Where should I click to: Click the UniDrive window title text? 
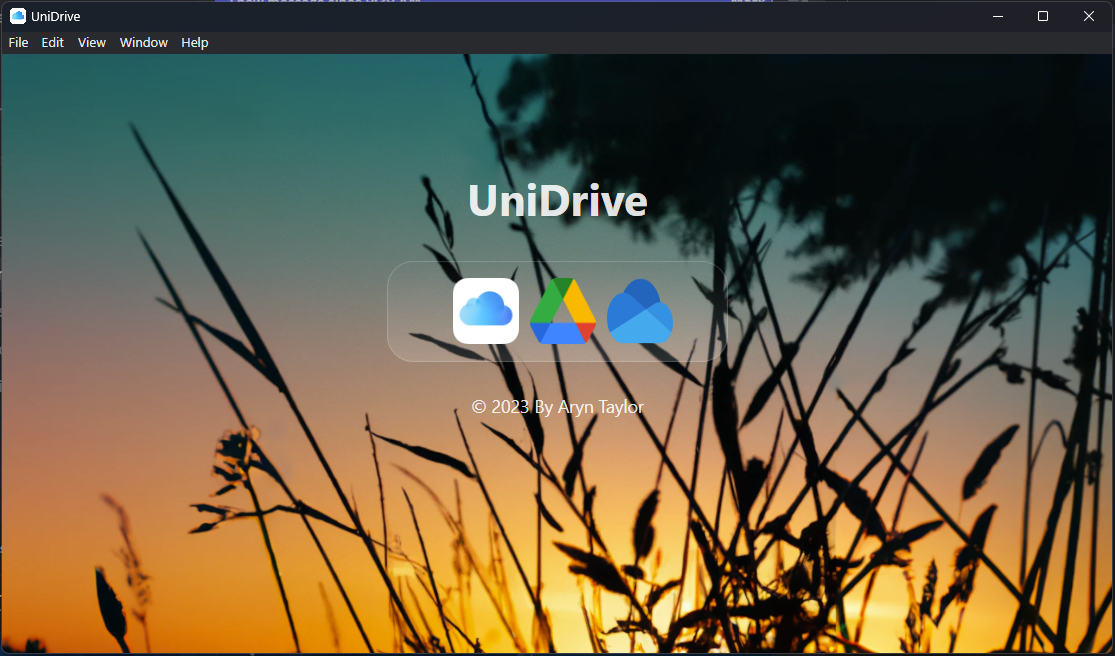click(56, 16)
